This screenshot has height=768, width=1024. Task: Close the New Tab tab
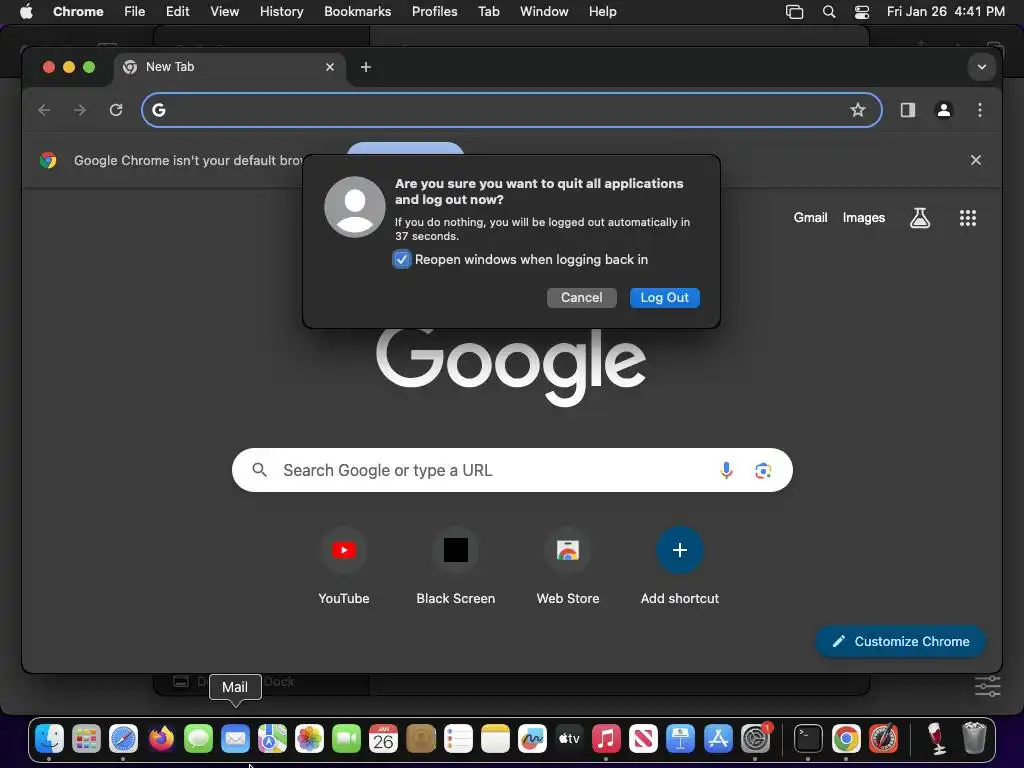tap(330, 67)
